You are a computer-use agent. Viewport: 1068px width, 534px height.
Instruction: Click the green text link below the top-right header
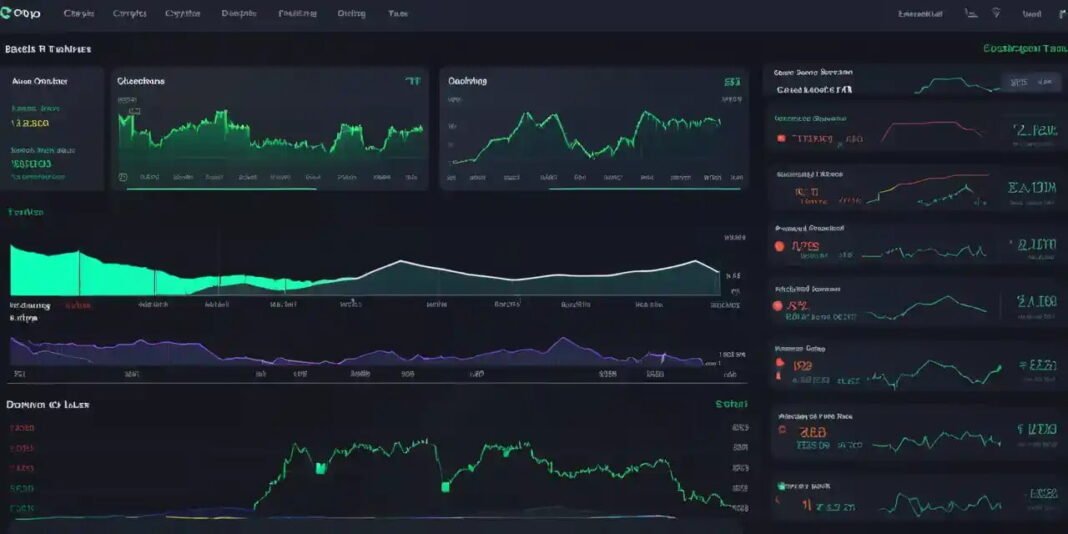(1023, 48)
